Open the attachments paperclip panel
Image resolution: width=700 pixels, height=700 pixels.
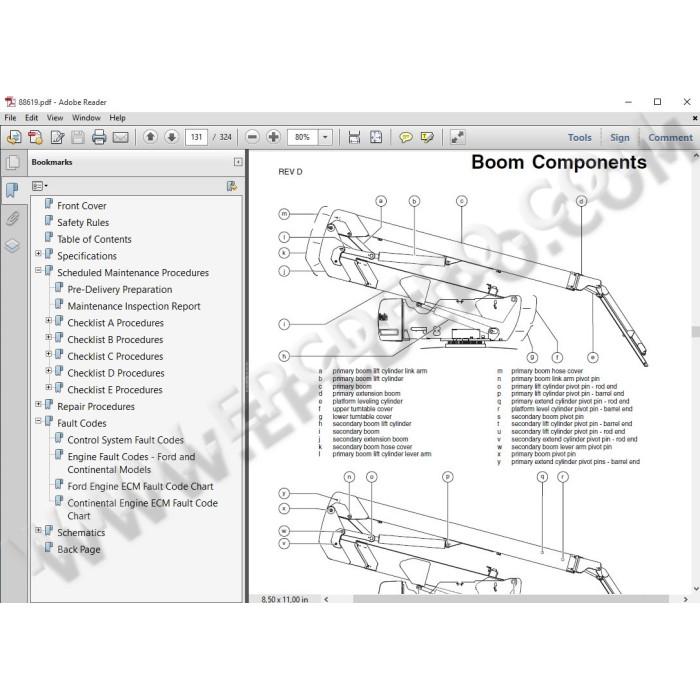pos(12,218)
